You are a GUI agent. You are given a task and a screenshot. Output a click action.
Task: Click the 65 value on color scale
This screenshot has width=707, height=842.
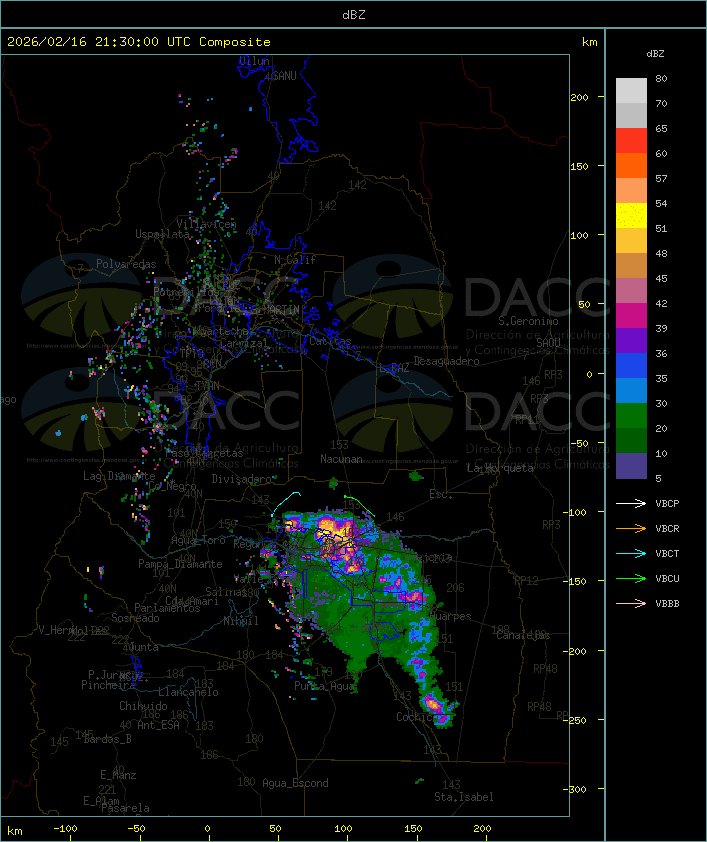pos(661,128)
